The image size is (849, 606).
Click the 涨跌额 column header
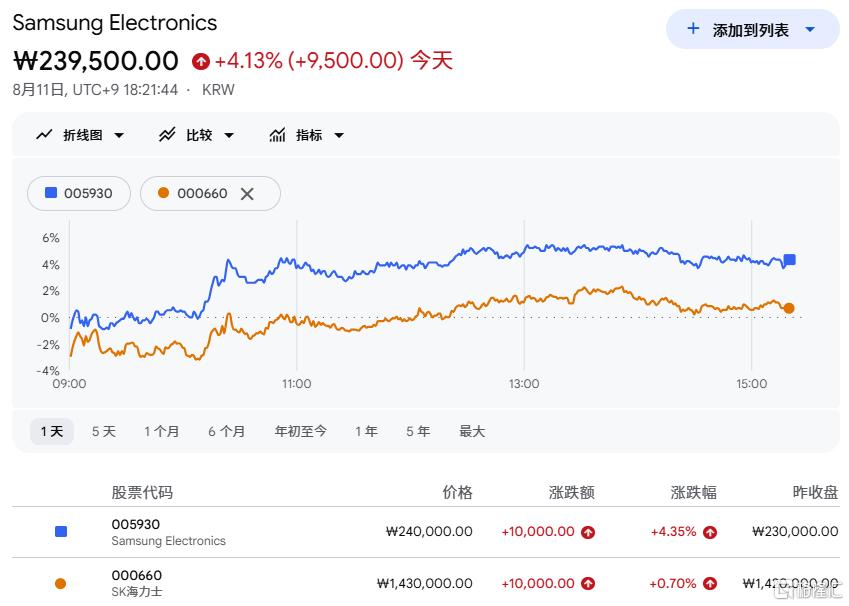coord(572,492)
